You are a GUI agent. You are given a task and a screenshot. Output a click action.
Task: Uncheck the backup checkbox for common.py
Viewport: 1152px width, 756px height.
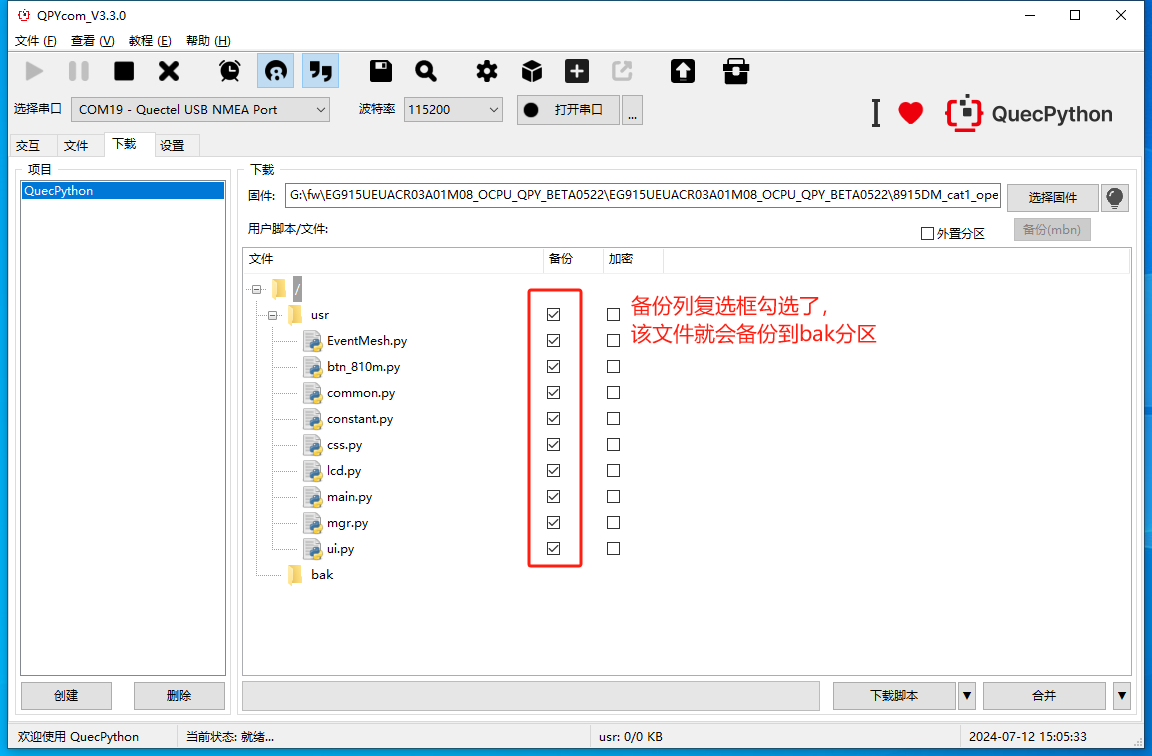point(554,392)
